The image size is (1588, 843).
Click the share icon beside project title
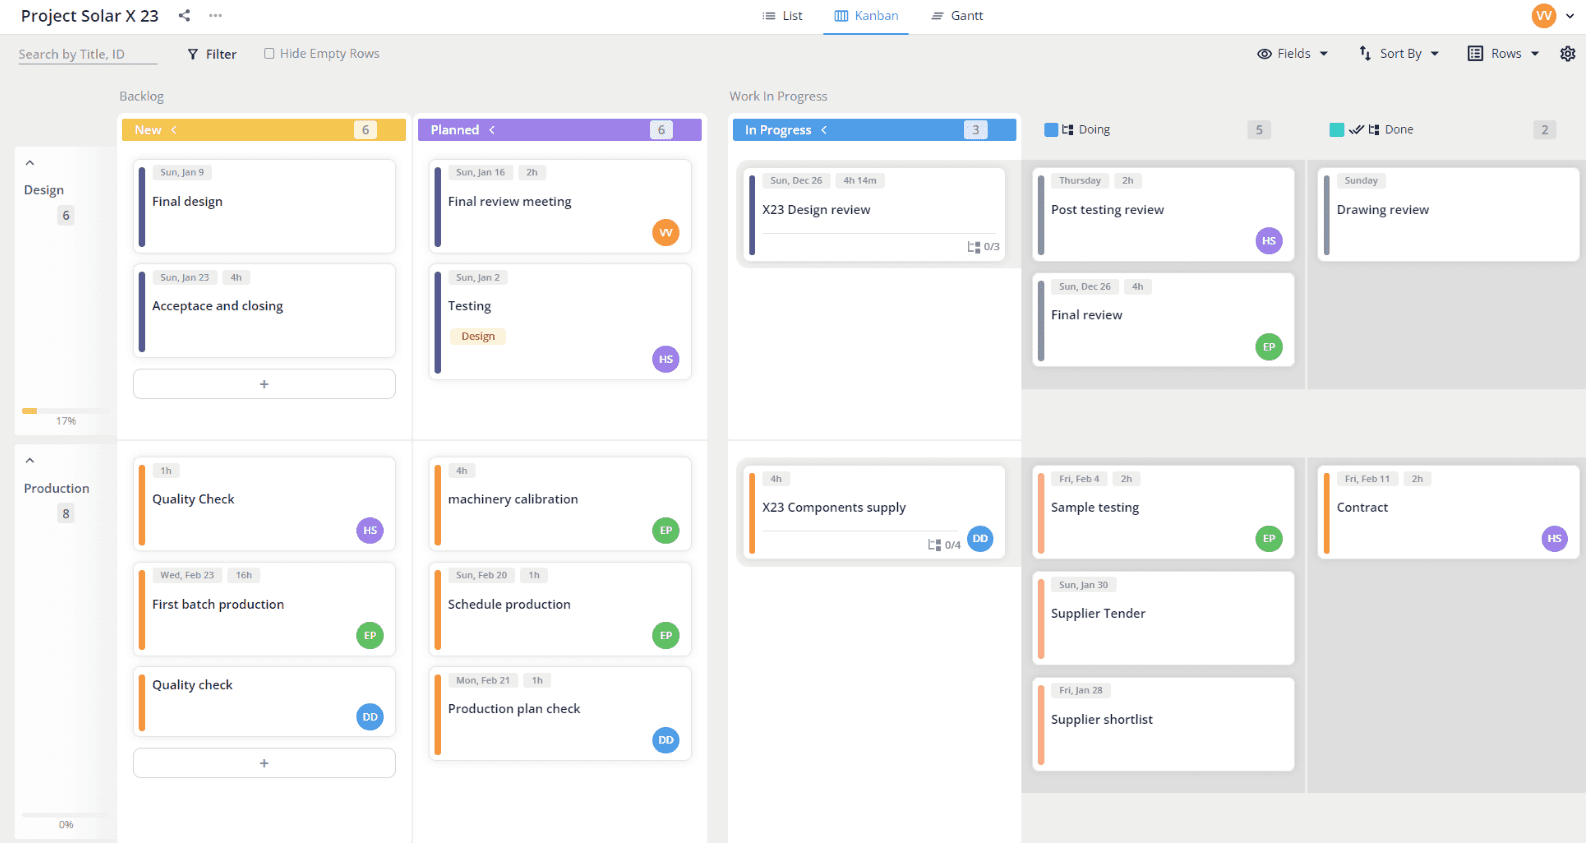coord(184,15)
